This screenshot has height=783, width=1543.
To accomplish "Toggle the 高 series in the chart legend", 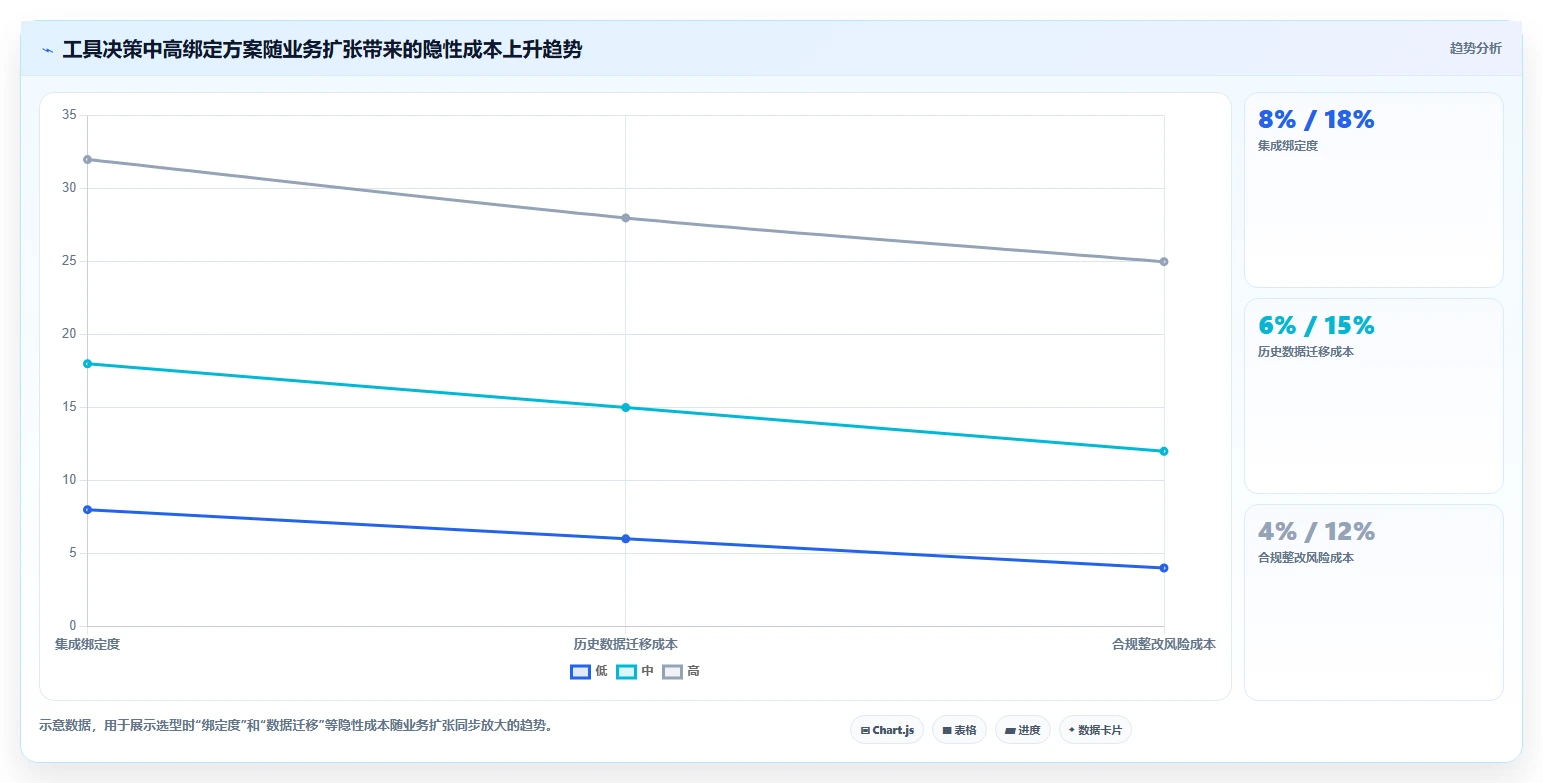I will pyautogui.click(x=681, y=671).
